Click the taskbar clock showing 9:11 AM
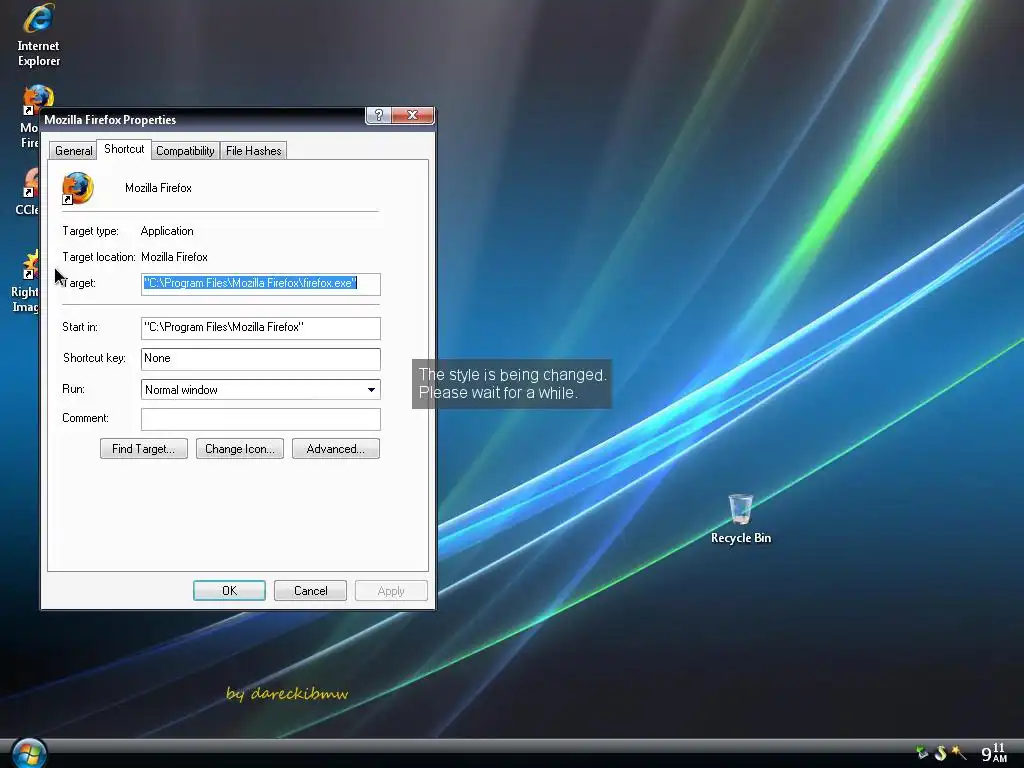This screenshot has height=768, width=1024. (x=995, y=752)
